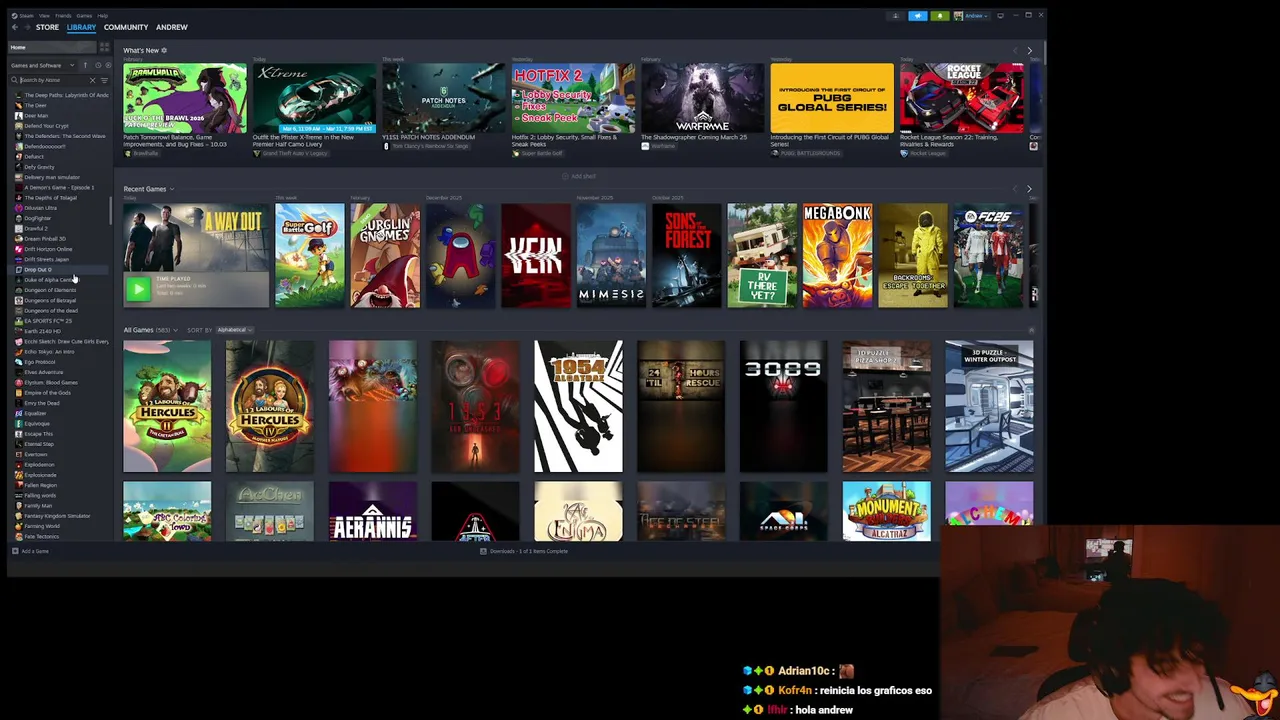This screenshot has height=720, width=1280.
Task: Open Sons of the Forest cover
Action: [686, 256]
